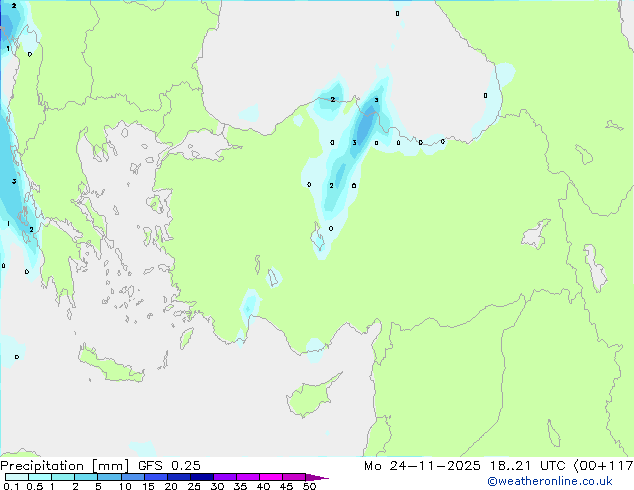Click the '(00+117' forecast run text
The image size is (634, 490).
603,466
